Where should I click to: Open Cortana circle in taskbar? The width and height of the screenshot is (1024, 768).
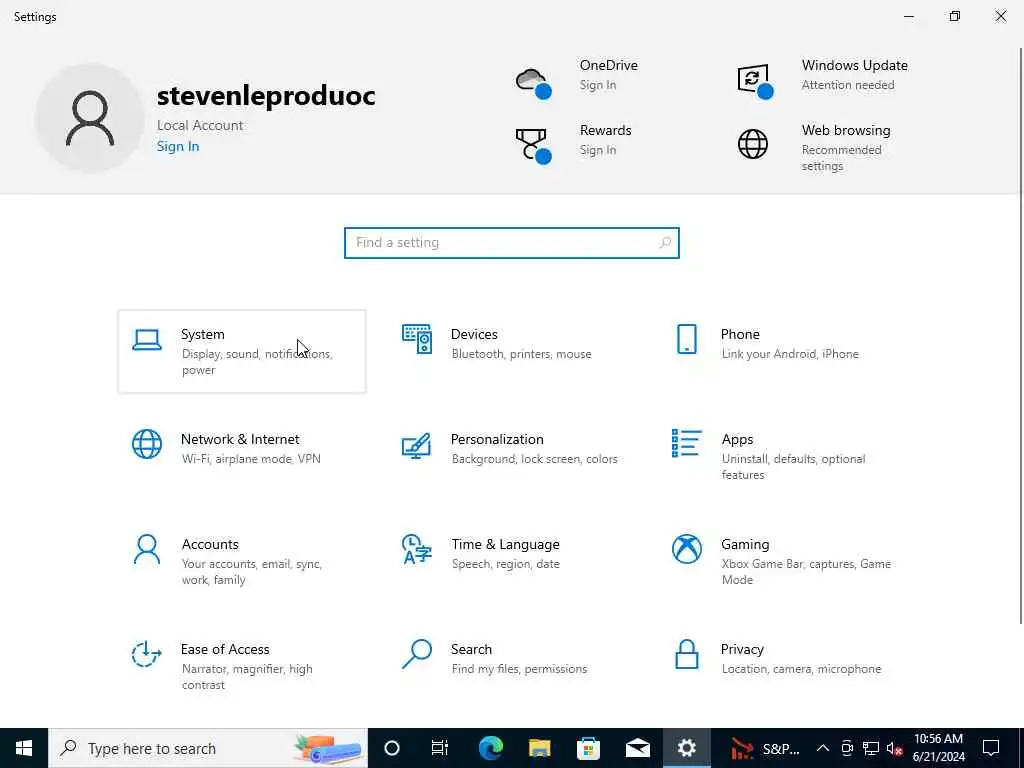pos(392,748)
